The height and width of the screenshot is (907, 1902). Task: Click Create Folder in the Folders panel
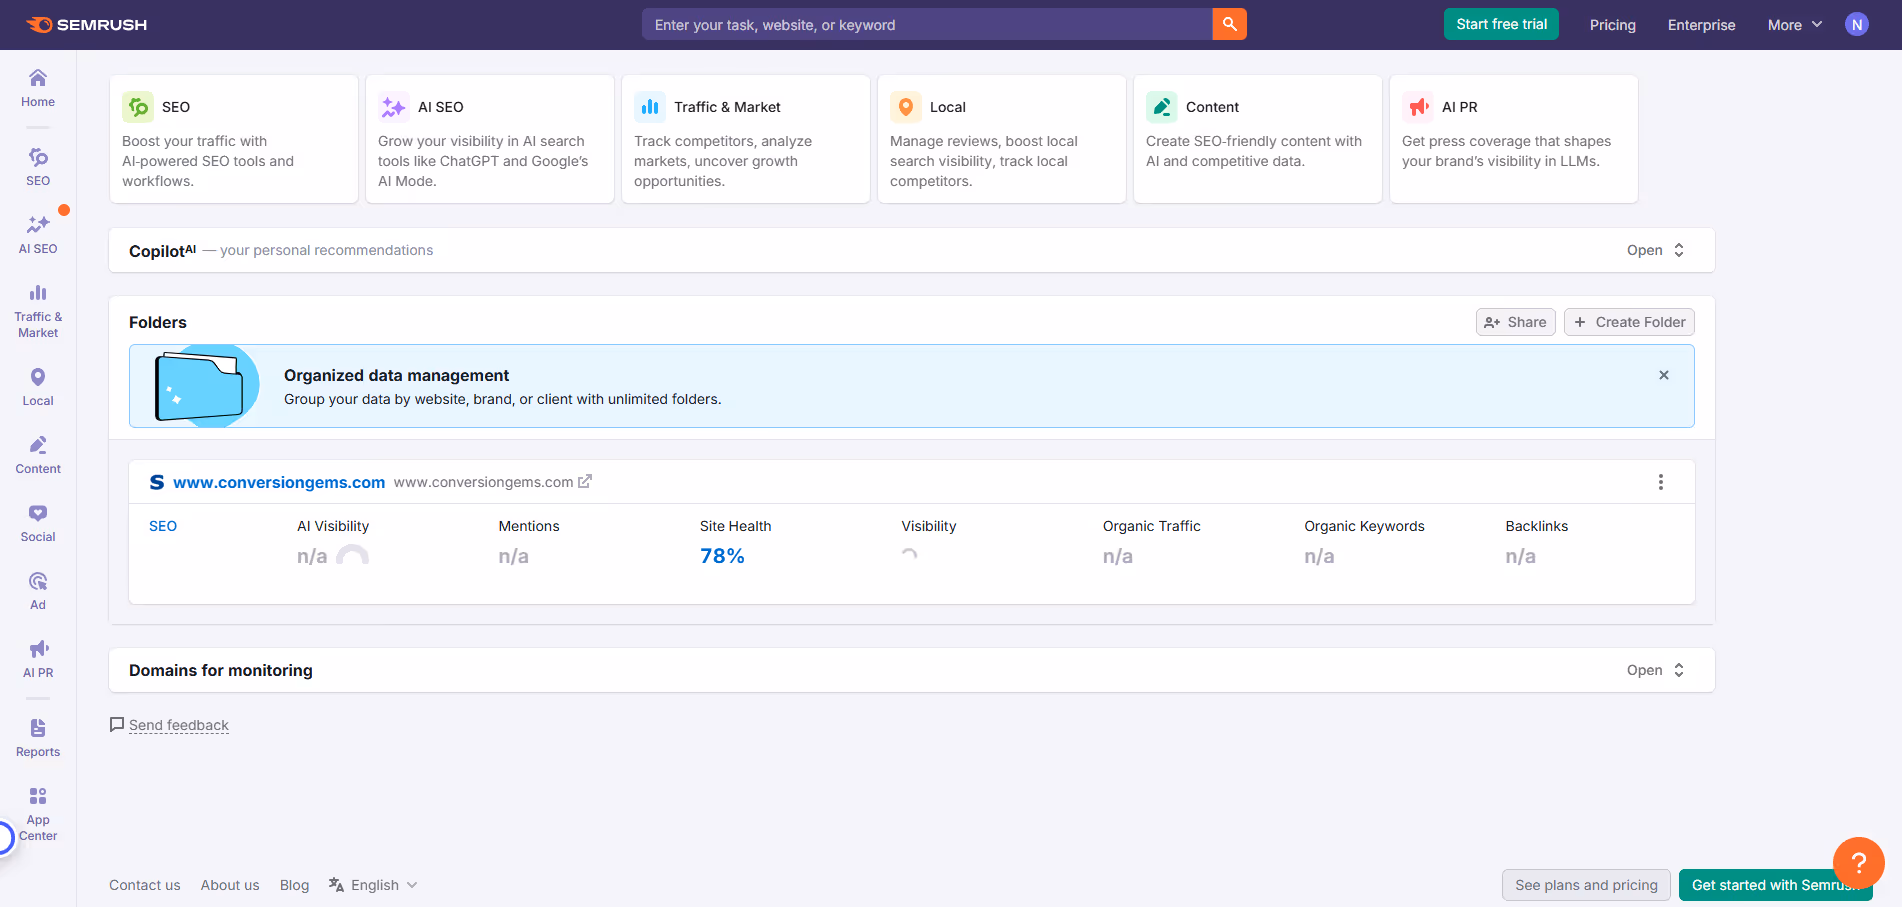click(x=1628, y=322)
